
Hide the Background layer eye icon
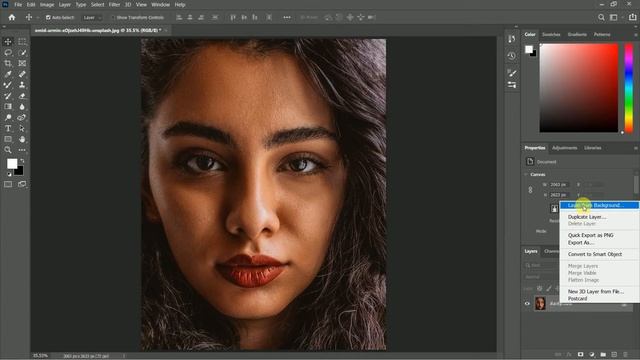(527, 304)
